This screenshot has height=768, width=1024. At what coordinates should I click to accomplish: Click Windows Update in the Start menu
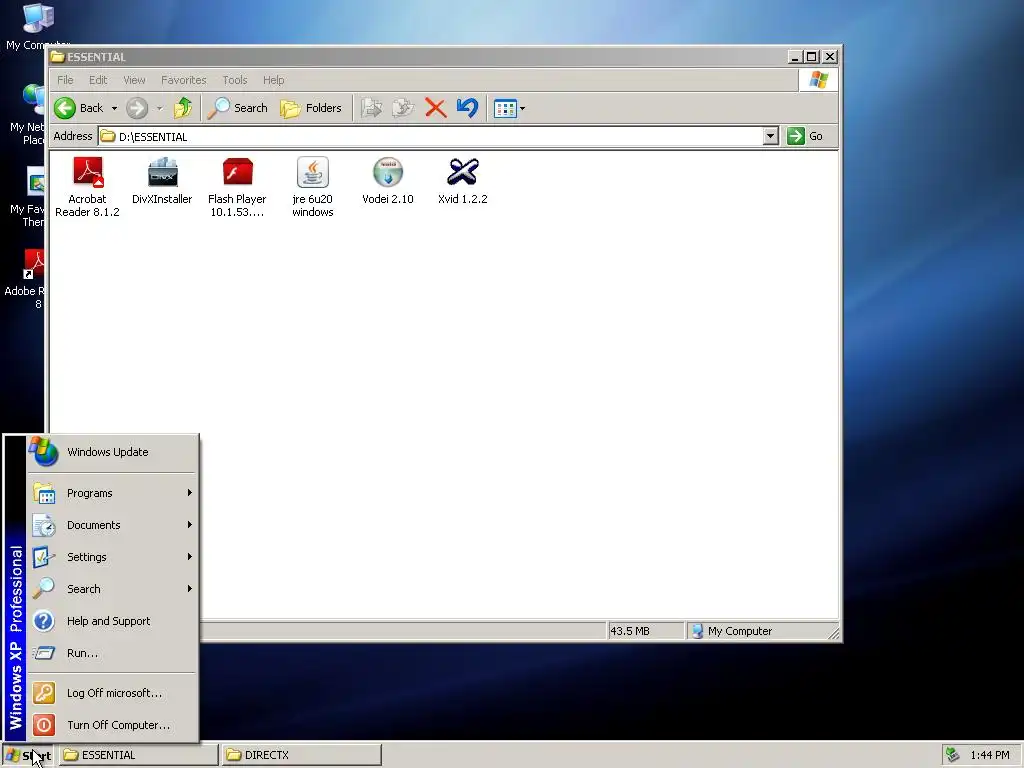[112, 452]
